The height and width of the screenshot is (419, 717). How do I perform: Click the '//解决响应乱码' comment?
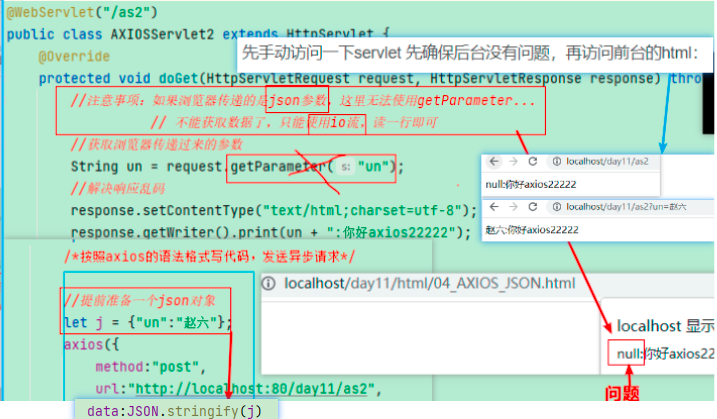click(x=118, y=188)
